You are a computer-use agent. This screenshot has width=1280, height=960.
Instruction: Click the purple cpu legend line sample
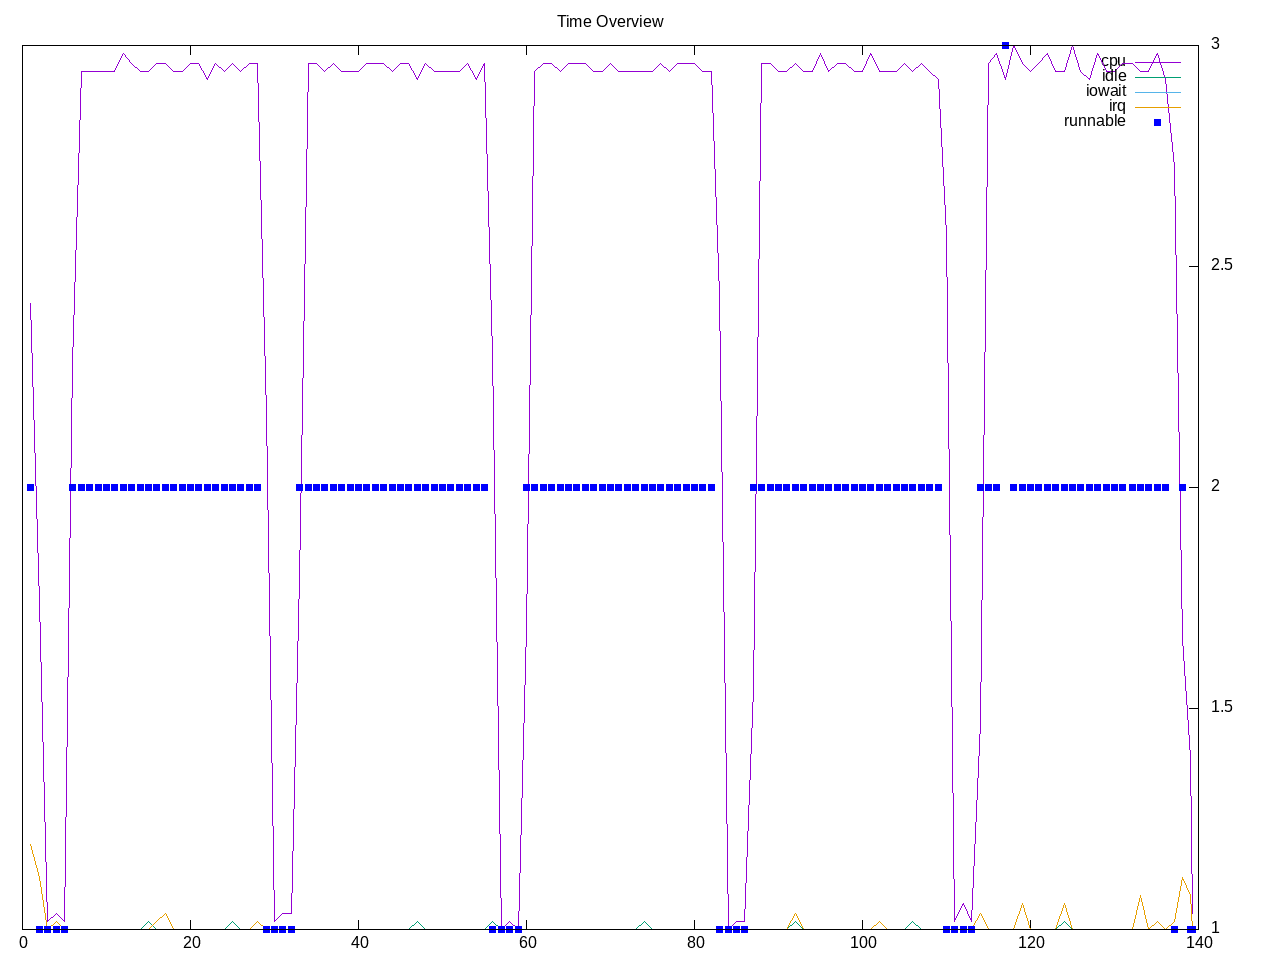(x=1157, y=62)
